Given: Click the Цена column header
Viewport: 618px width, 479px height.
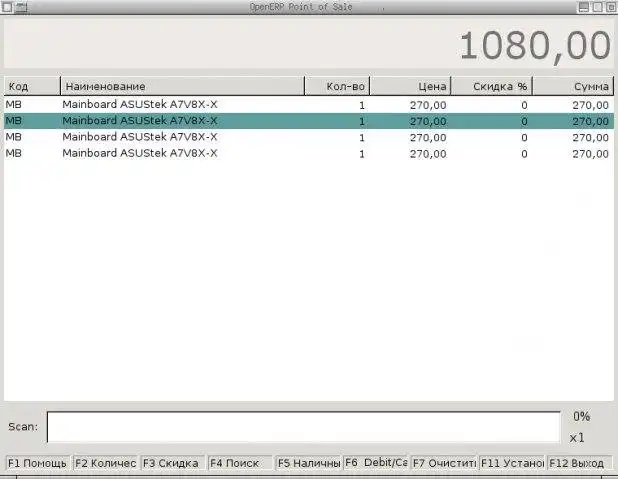Looking at the screenshot, I should pos(410,86).
